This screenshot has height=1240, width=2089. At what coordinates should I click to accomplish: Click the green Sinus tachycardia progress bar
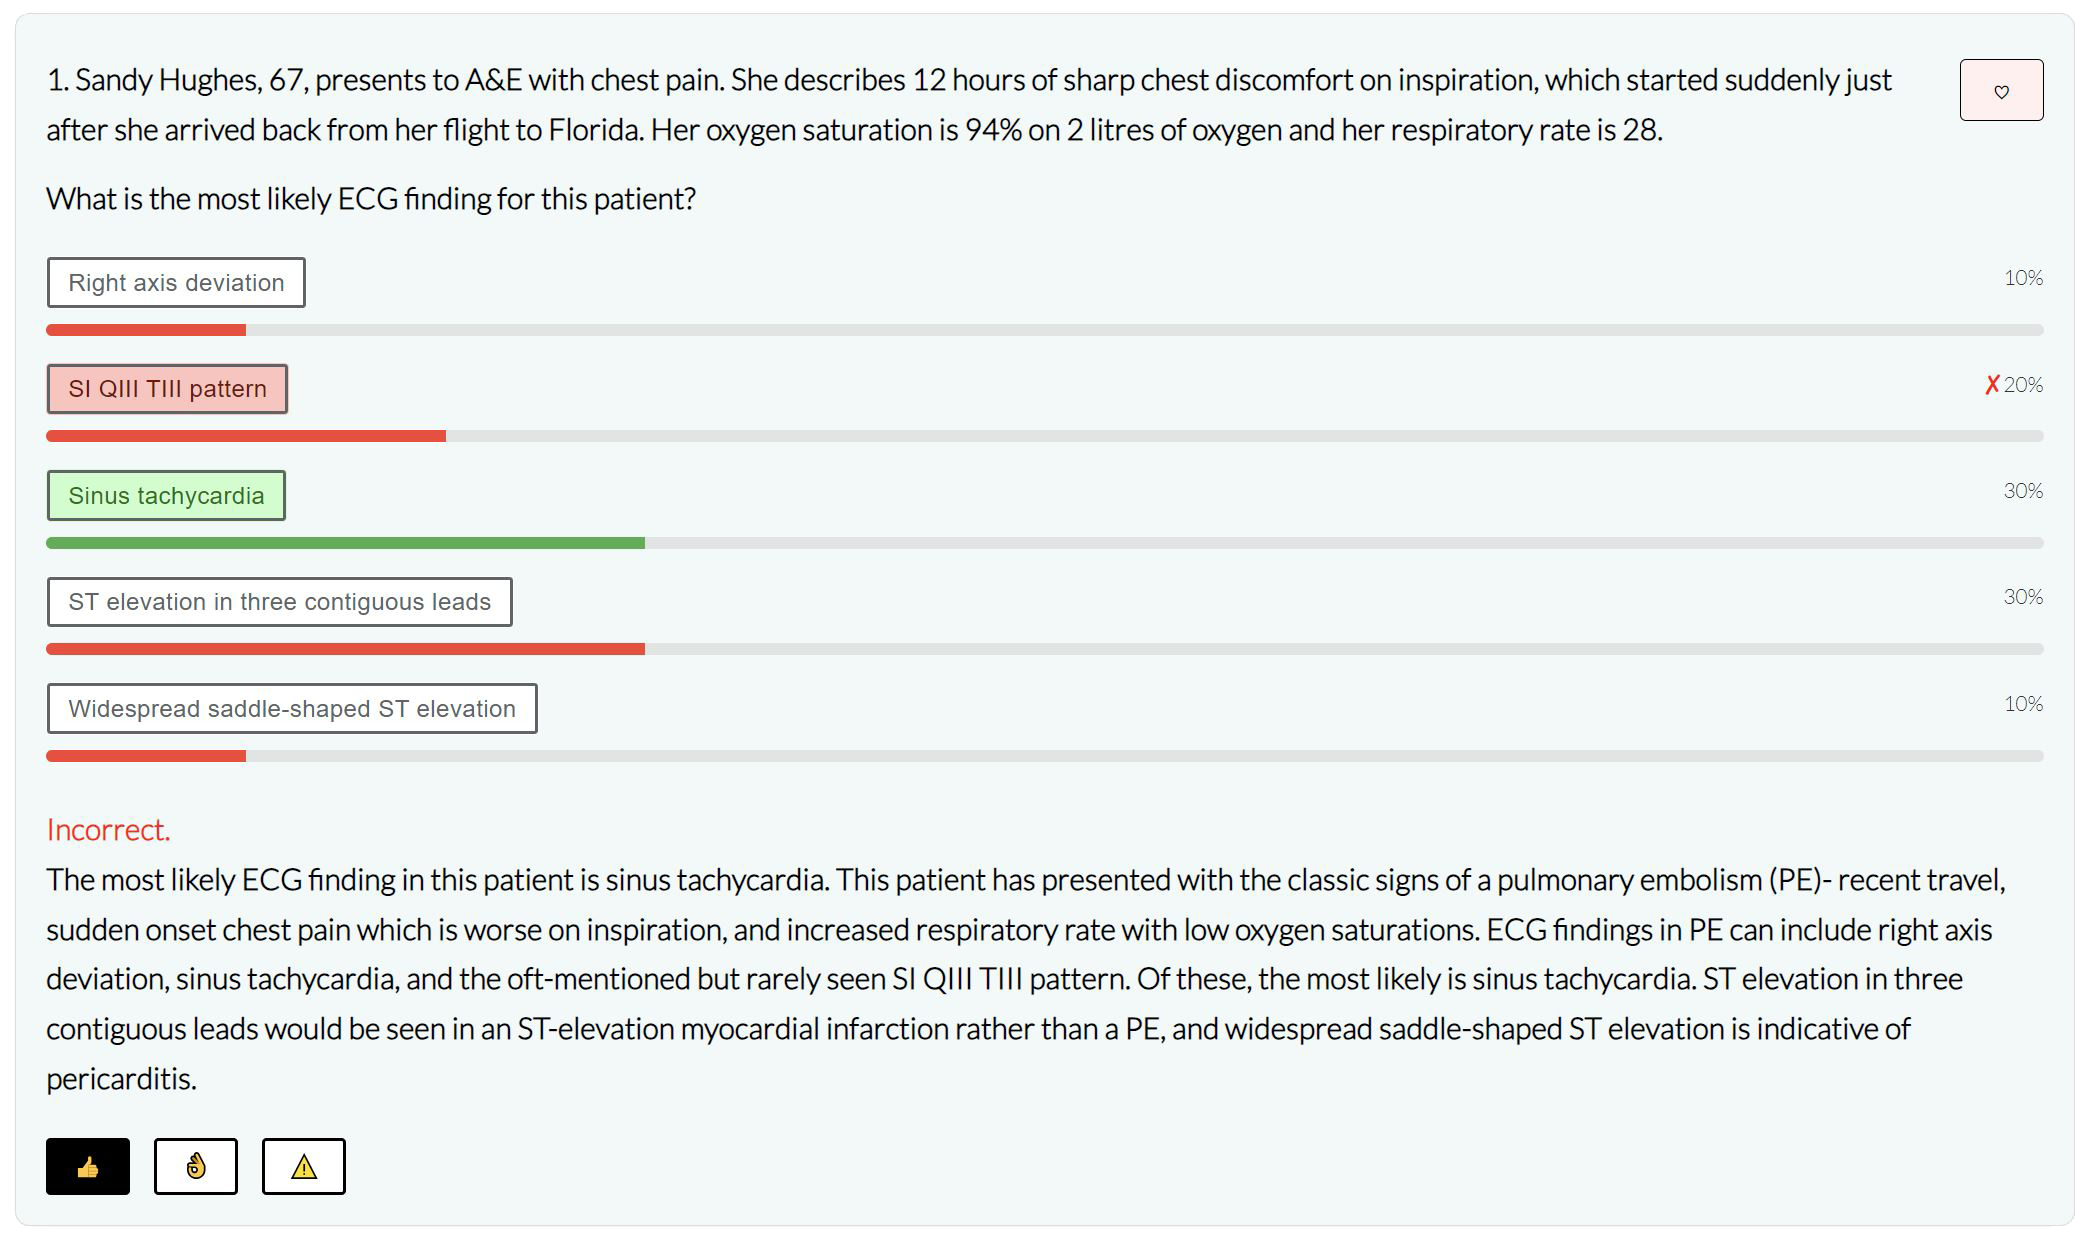pyautogui.click(x=345, y=543)
